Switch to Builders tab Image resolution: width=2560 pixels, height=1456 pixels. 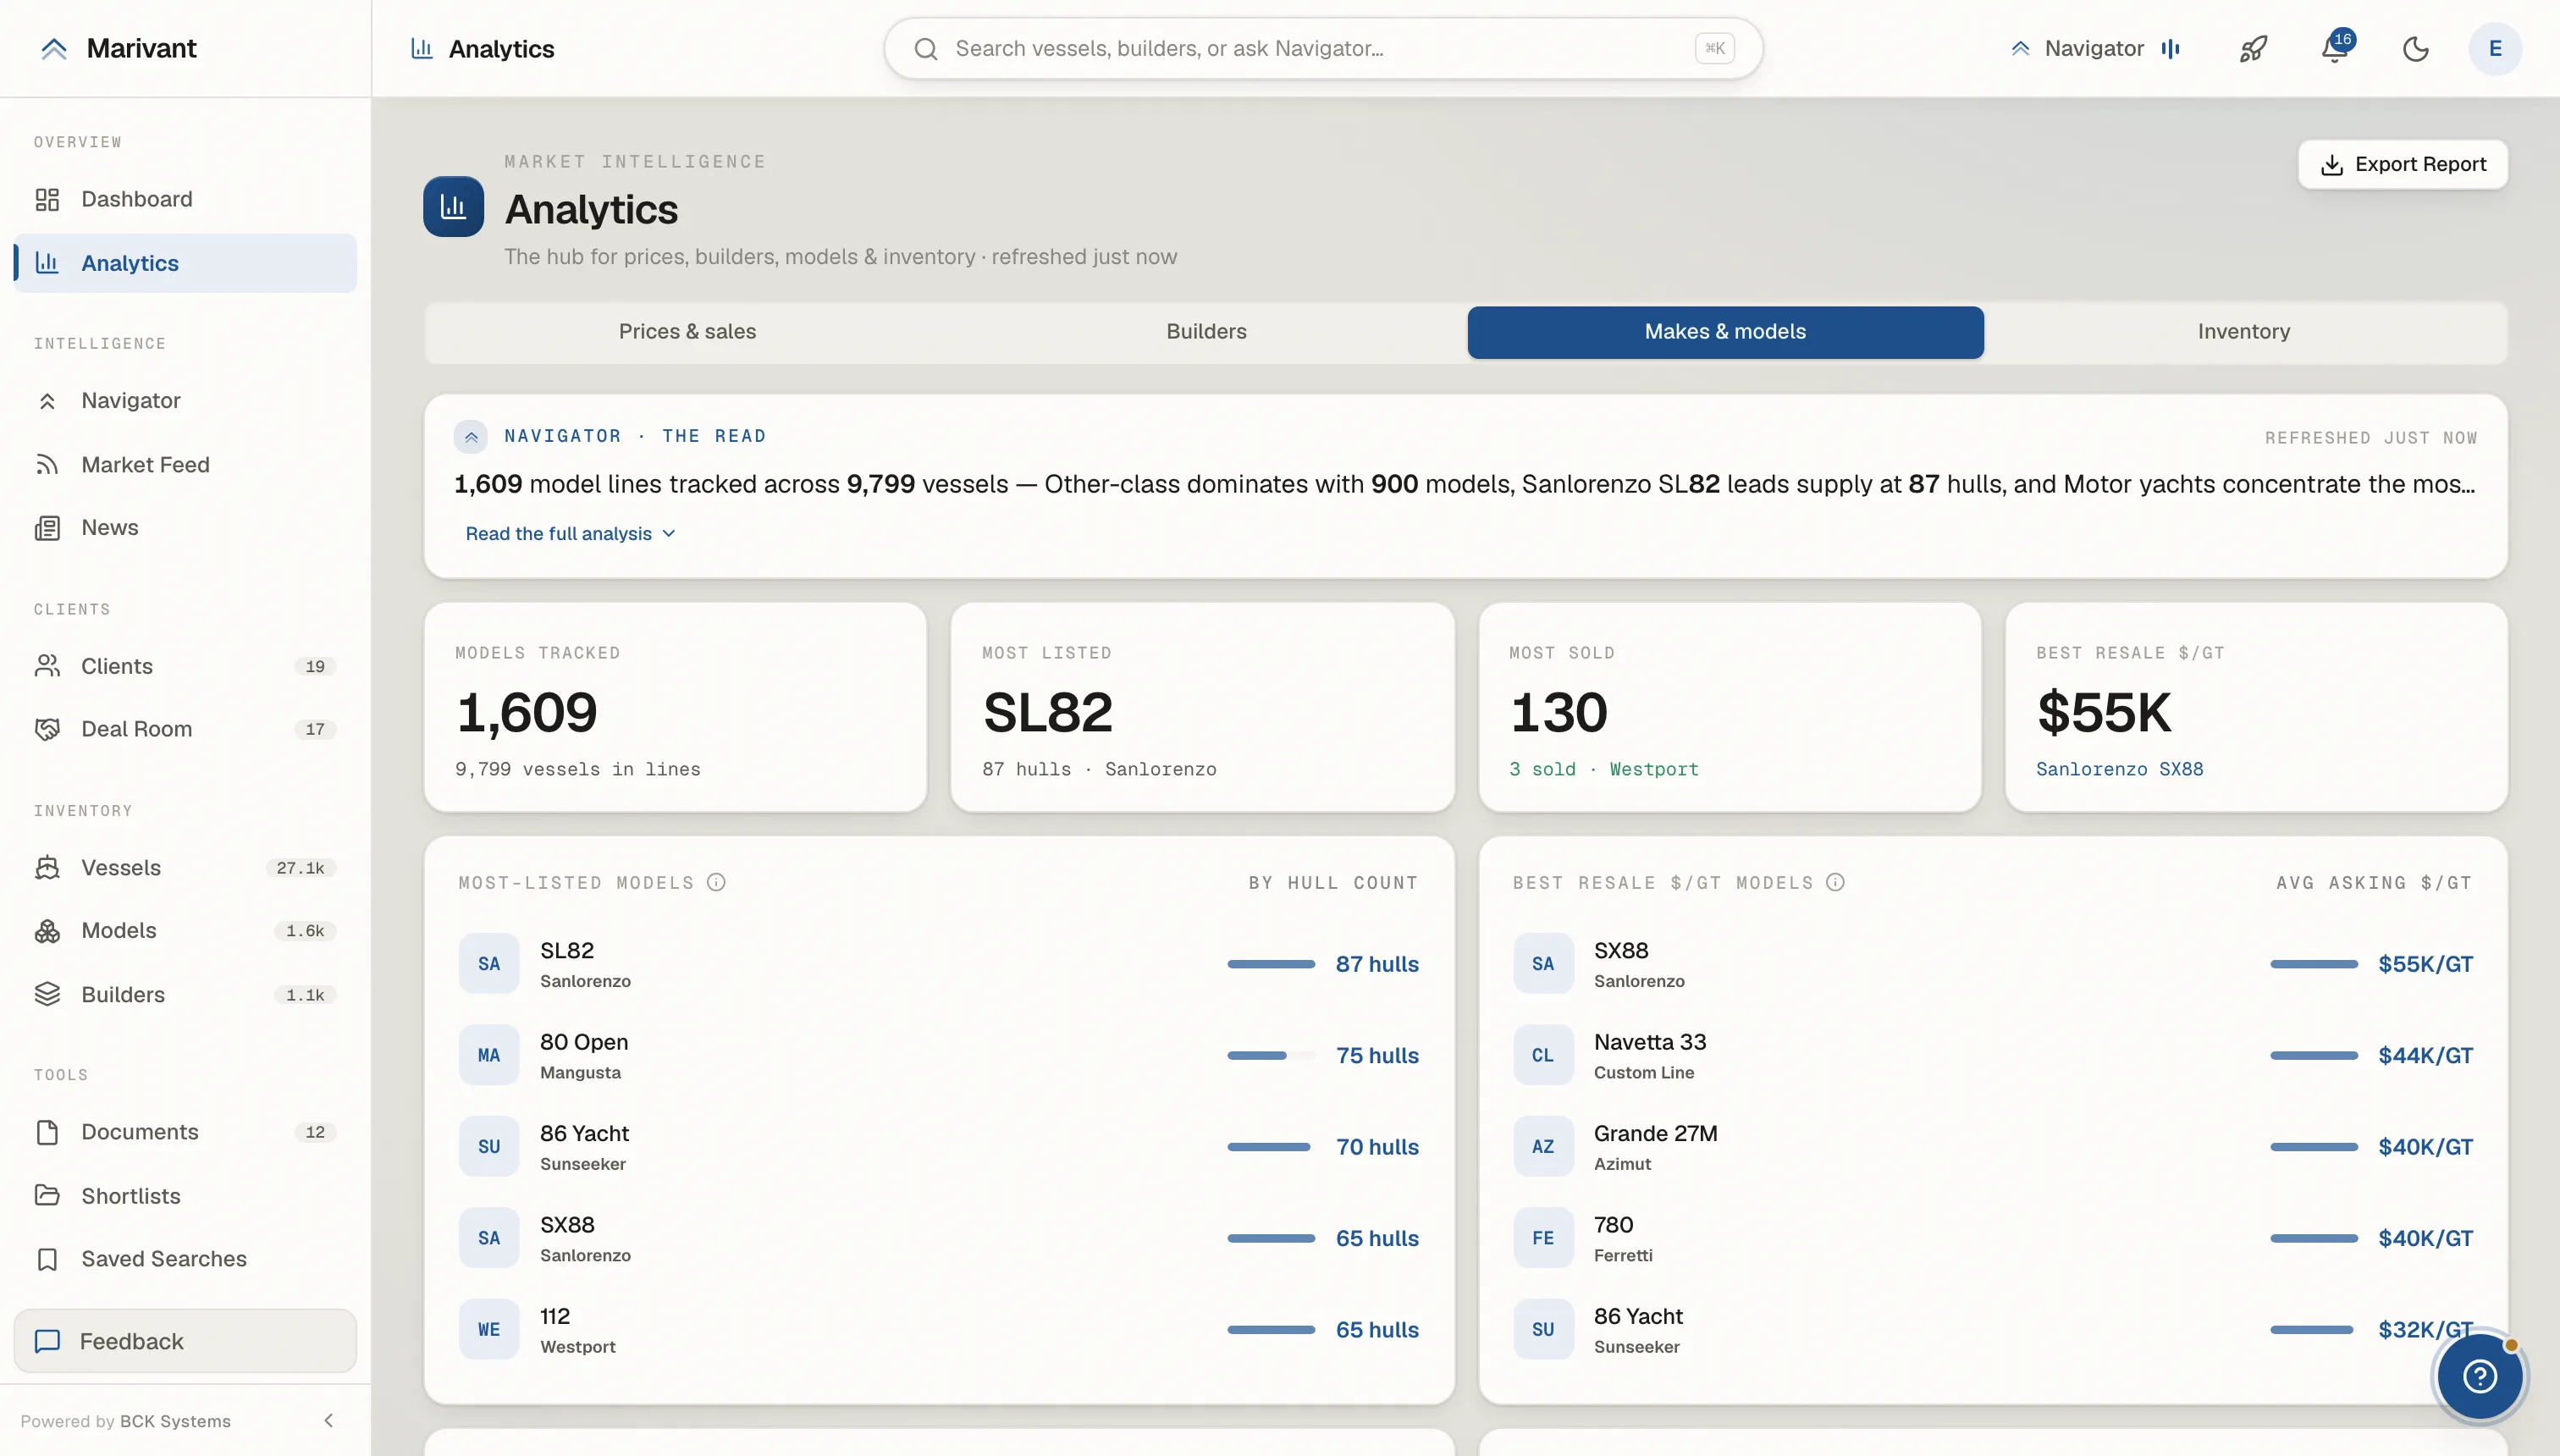[1206, 332]
